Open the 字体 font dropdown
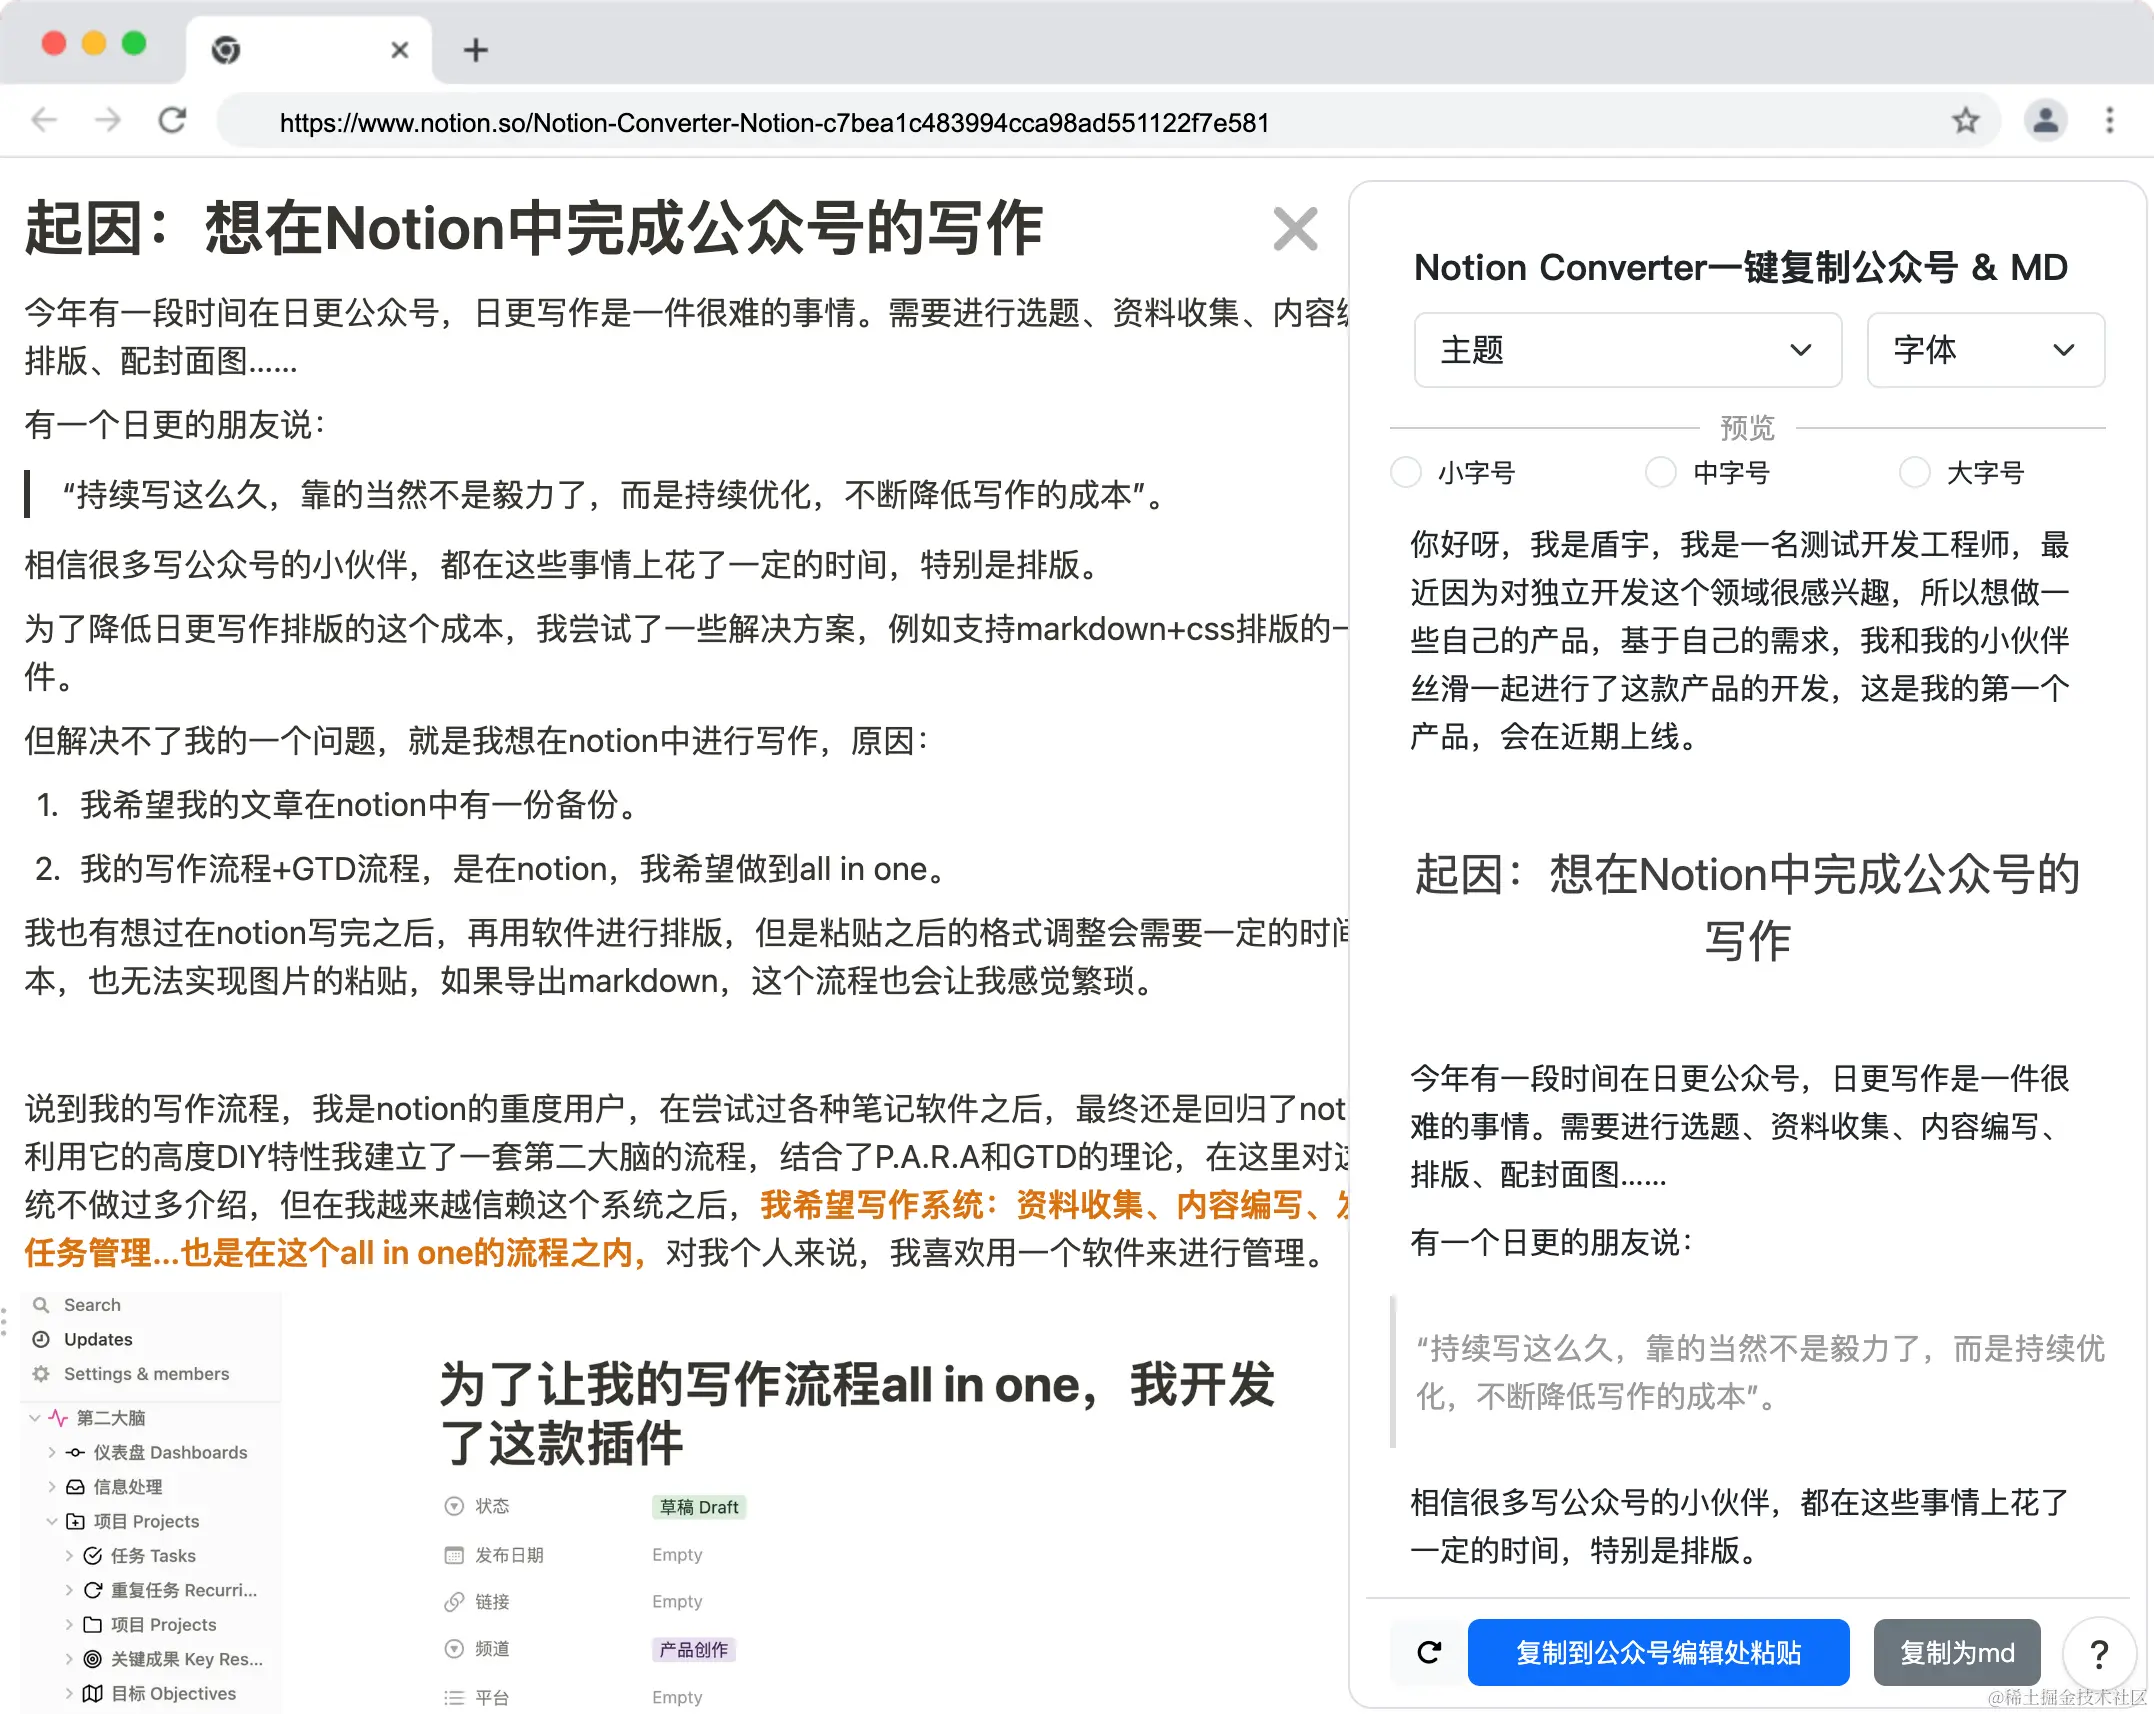 [x=1984, y=350]
